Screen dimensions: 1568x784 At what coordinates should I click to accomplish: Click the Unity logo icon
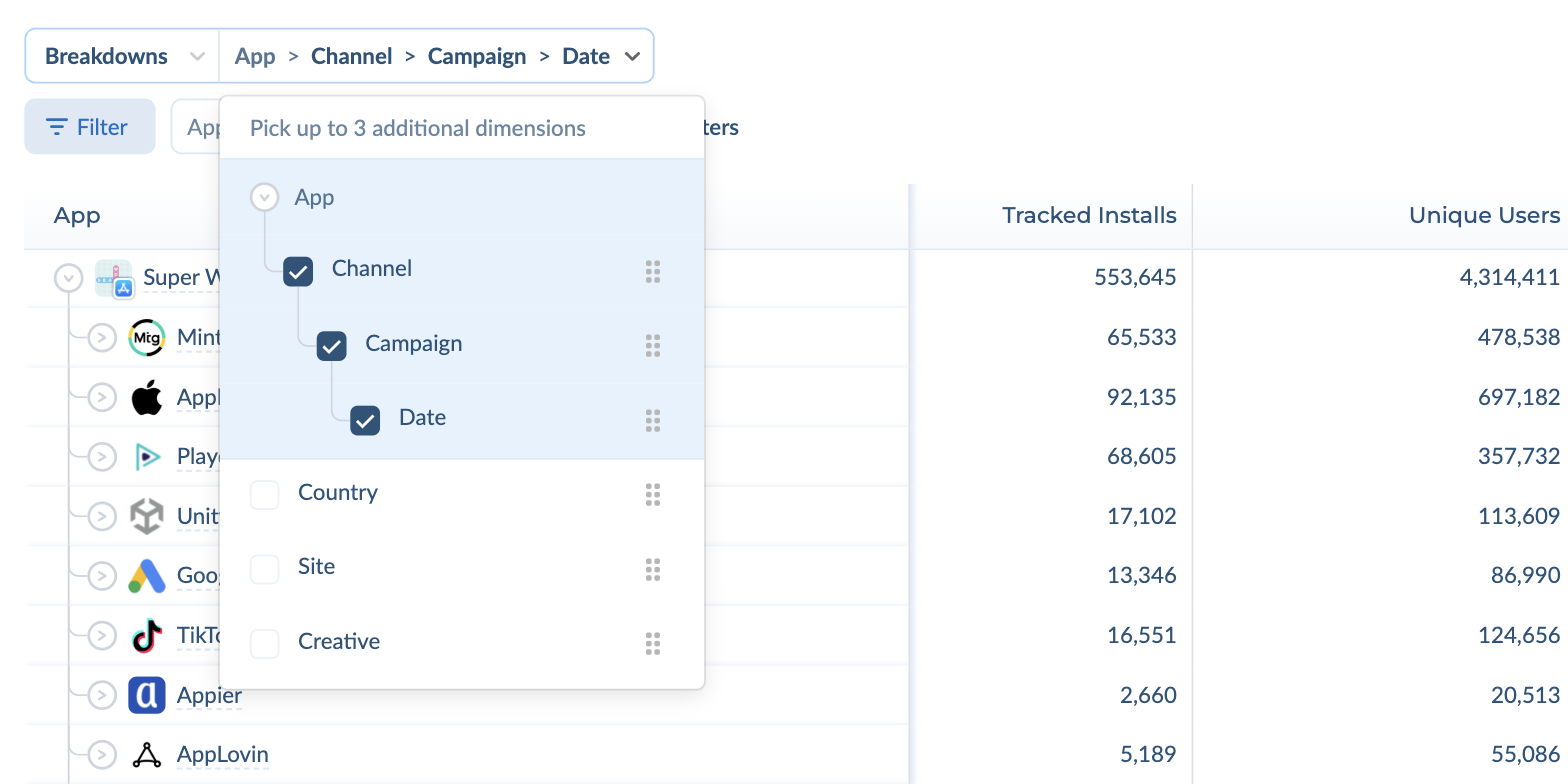[147, 516]
